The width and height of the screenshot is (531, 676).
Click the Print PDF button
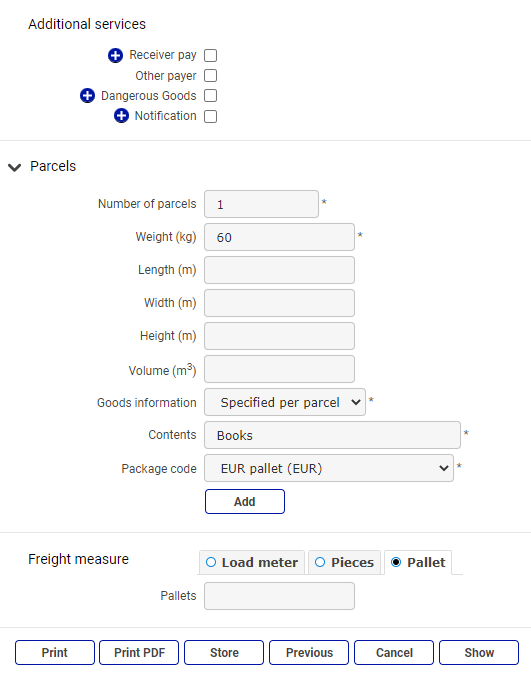pyautogui.click(x=139, y=653)
